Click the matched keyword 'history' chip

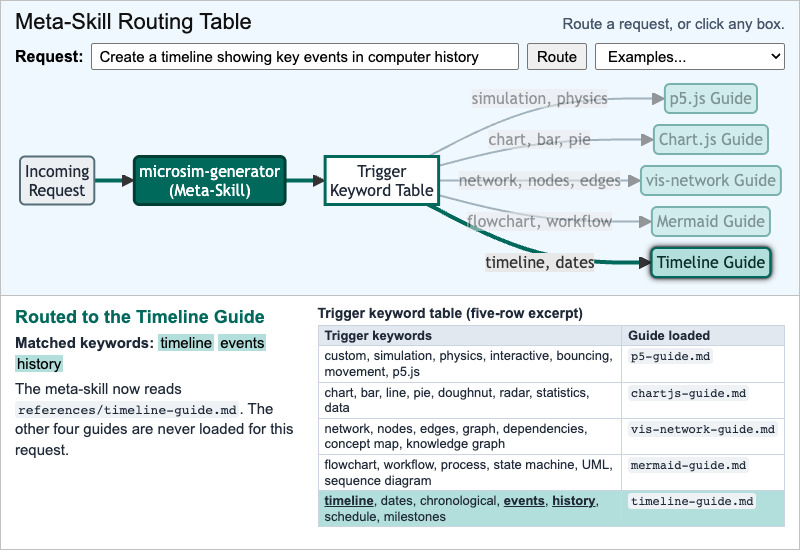(x=39, y=364)
